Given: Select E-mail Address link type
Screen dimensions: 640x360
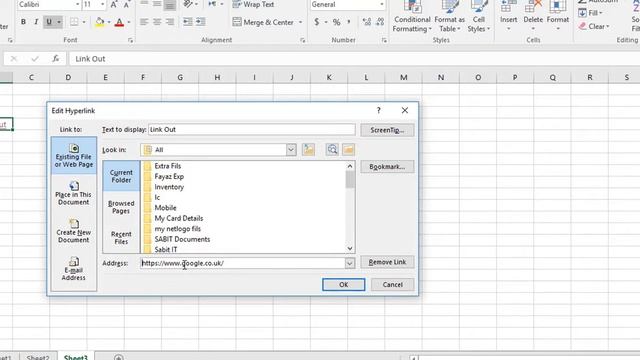Looking at the screenshot, I should click(74, 269).
